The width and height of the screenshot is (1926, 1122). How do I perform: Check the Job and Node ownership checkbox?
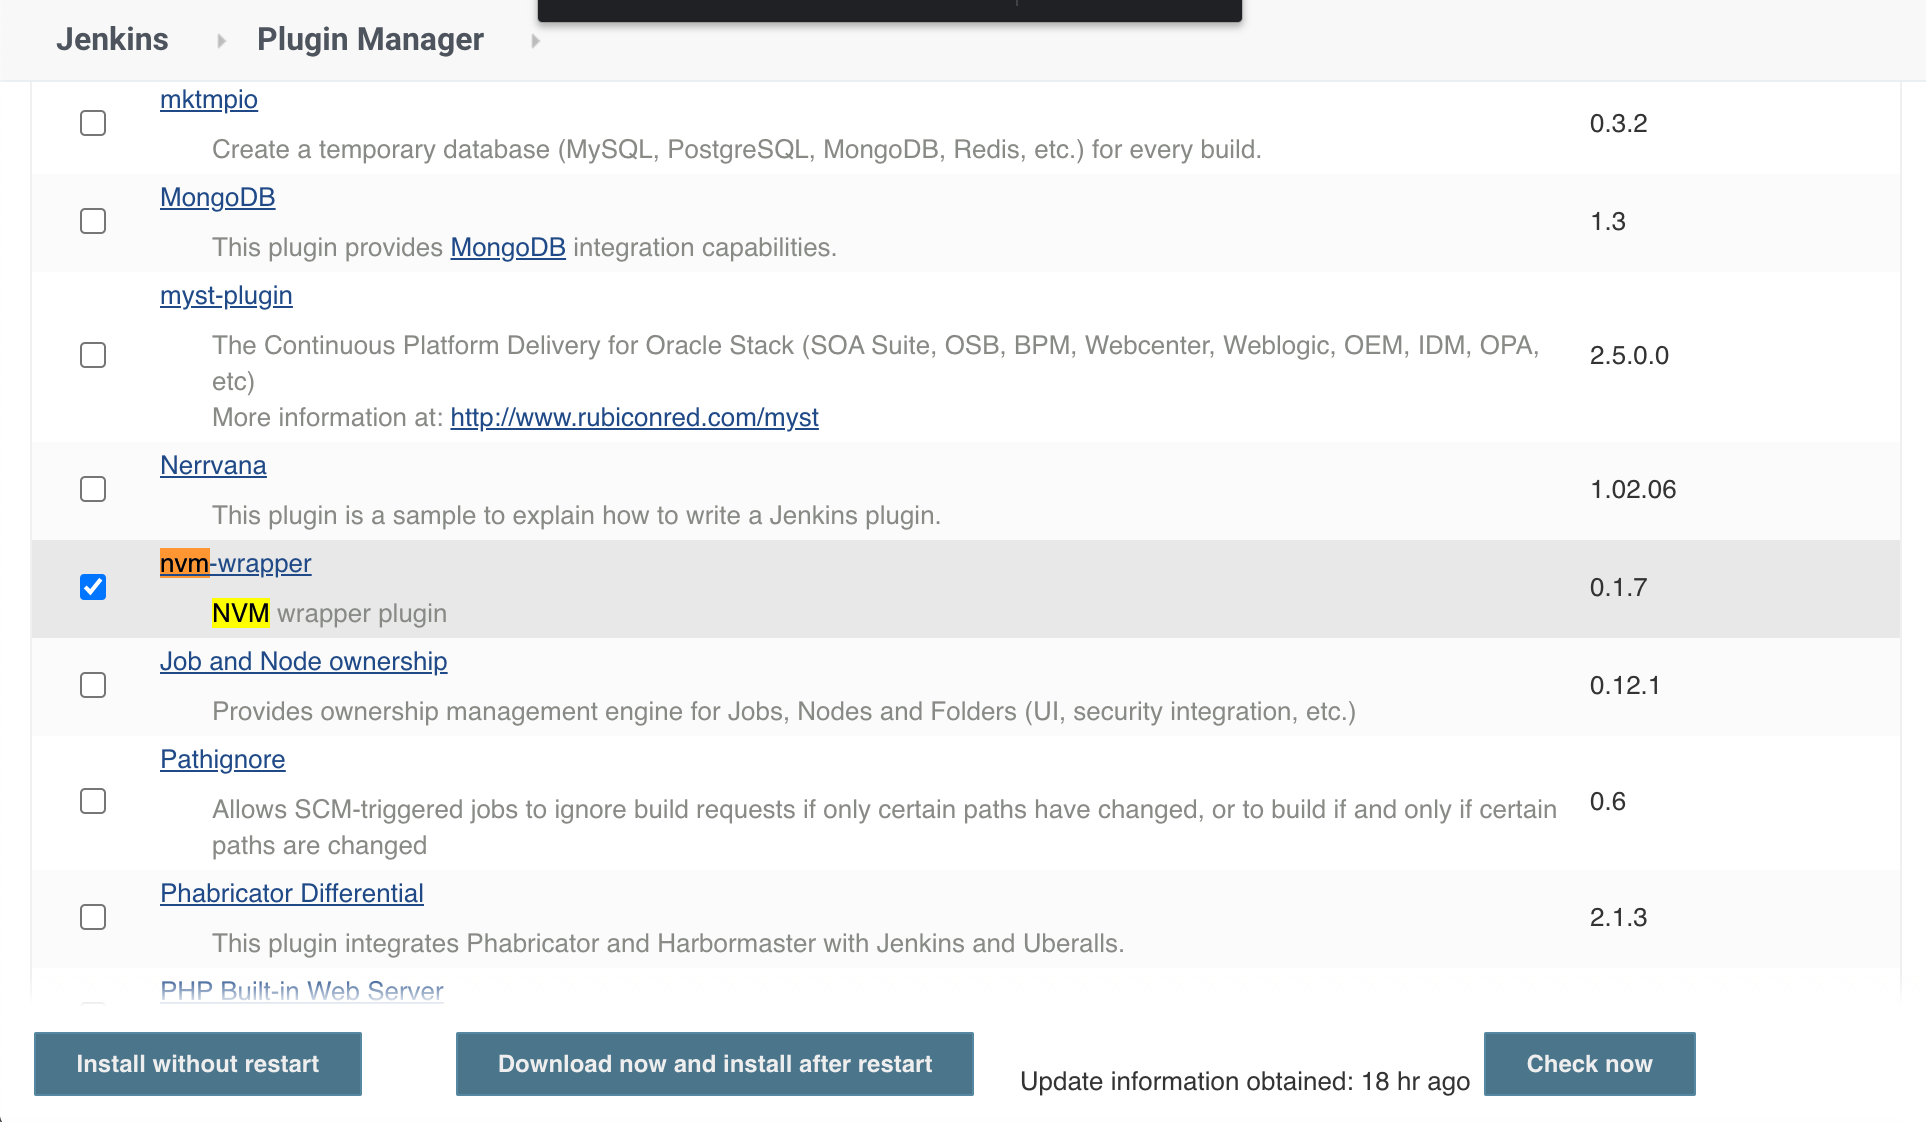[93, 685]
